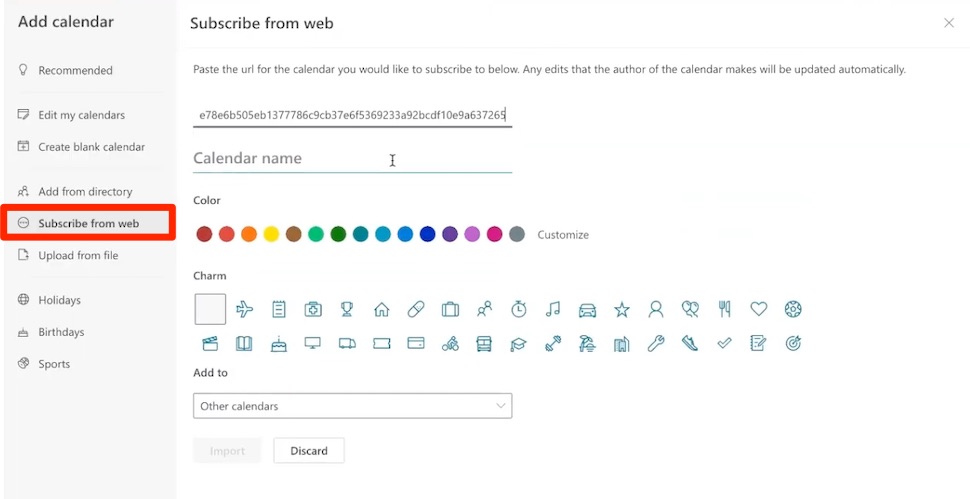Select the airplane charm icon
970x499 pixels.
245,310
